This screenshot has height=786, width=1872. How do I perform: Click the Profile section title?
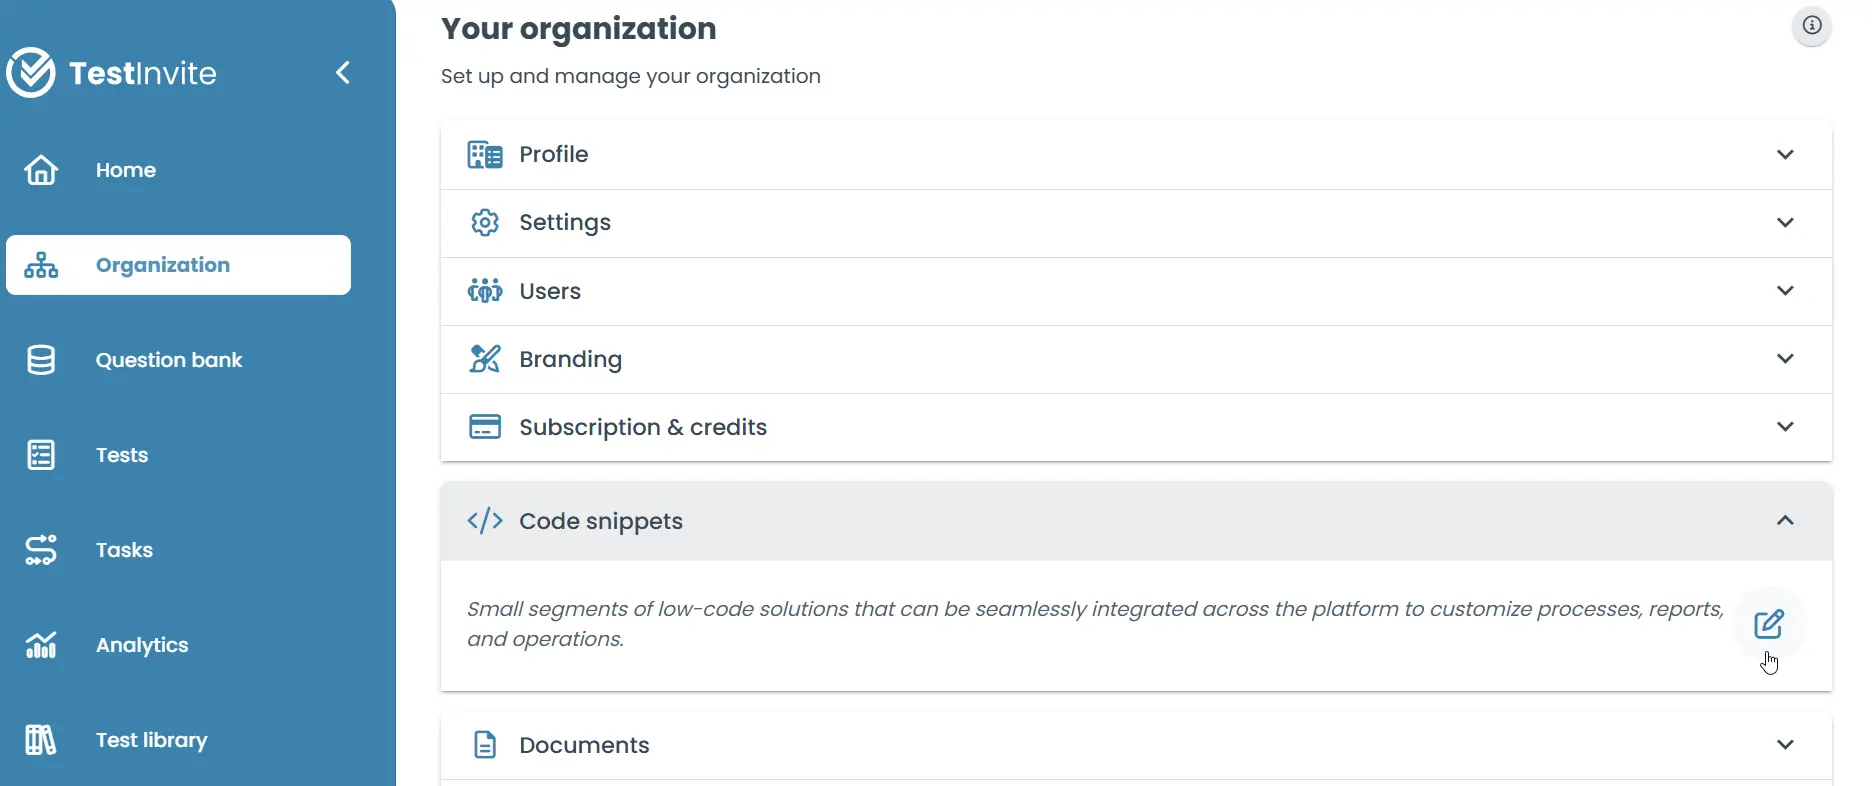tap(554, 154)
